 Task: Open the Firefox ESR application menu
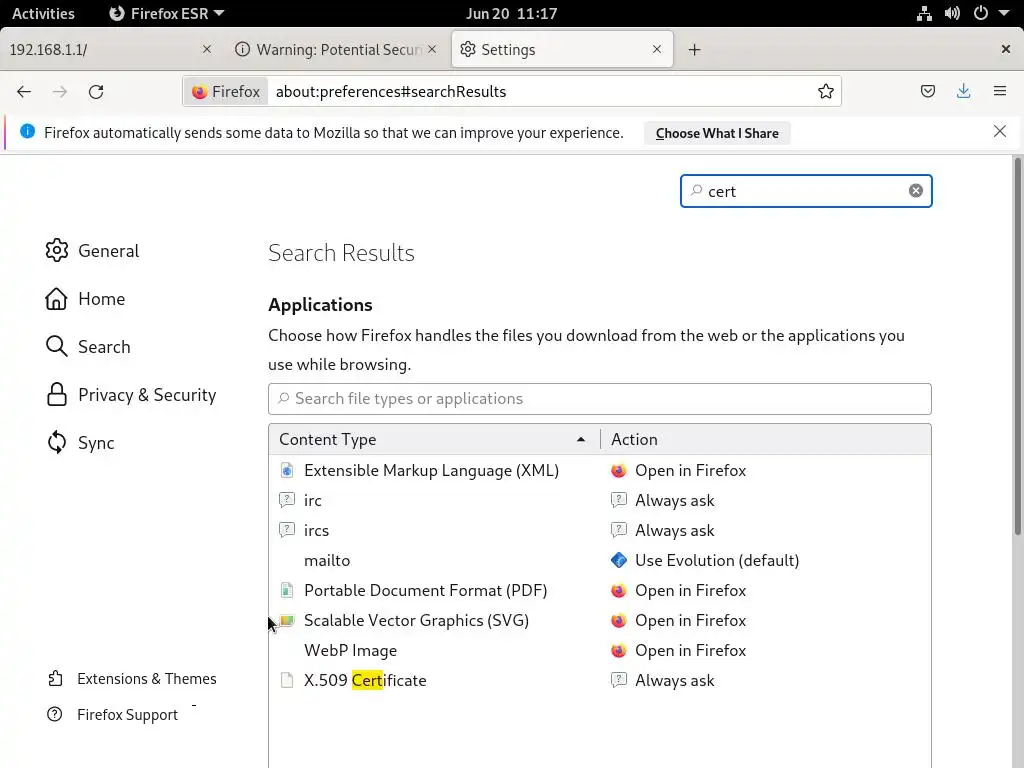tap(166, 14)
